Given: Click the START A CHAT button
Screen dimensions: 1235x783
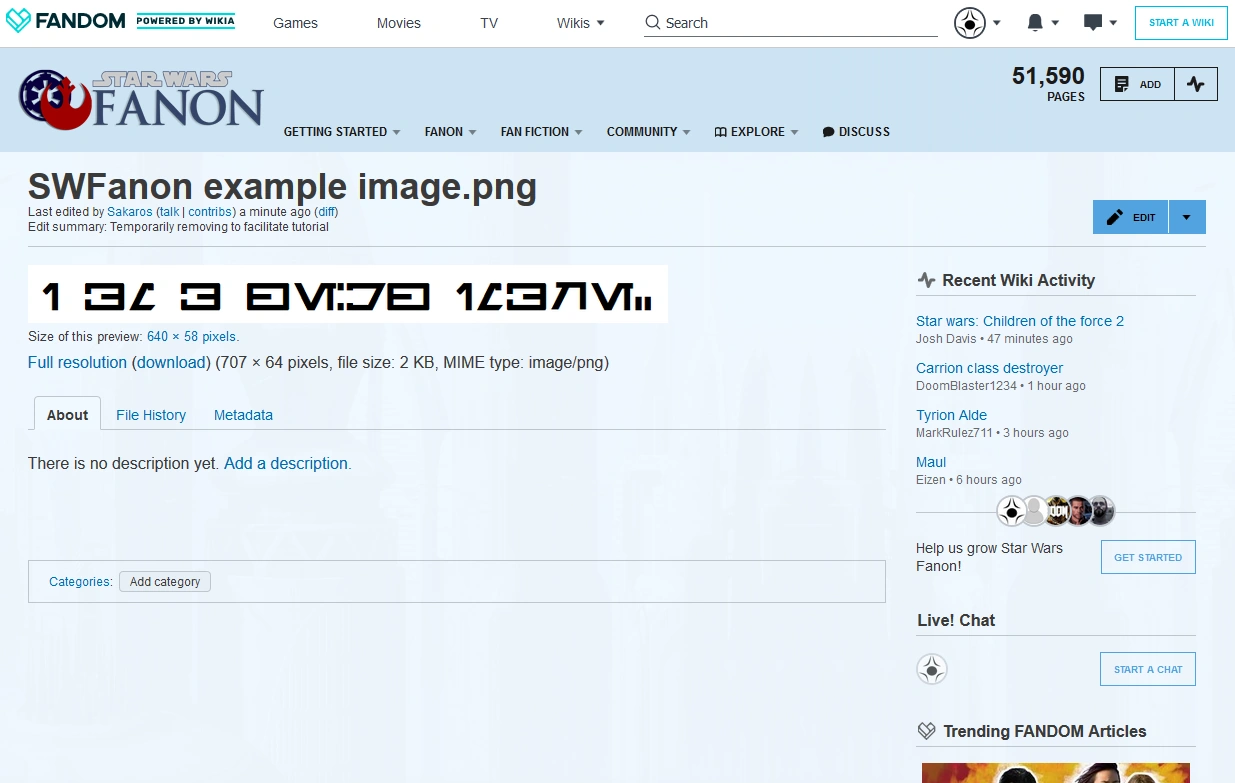Looking at the screenshot, I should click(x=1148, y=669).
